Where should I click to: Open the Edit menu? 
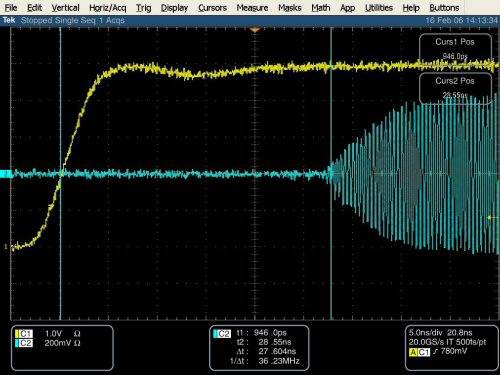pos(34,8)
